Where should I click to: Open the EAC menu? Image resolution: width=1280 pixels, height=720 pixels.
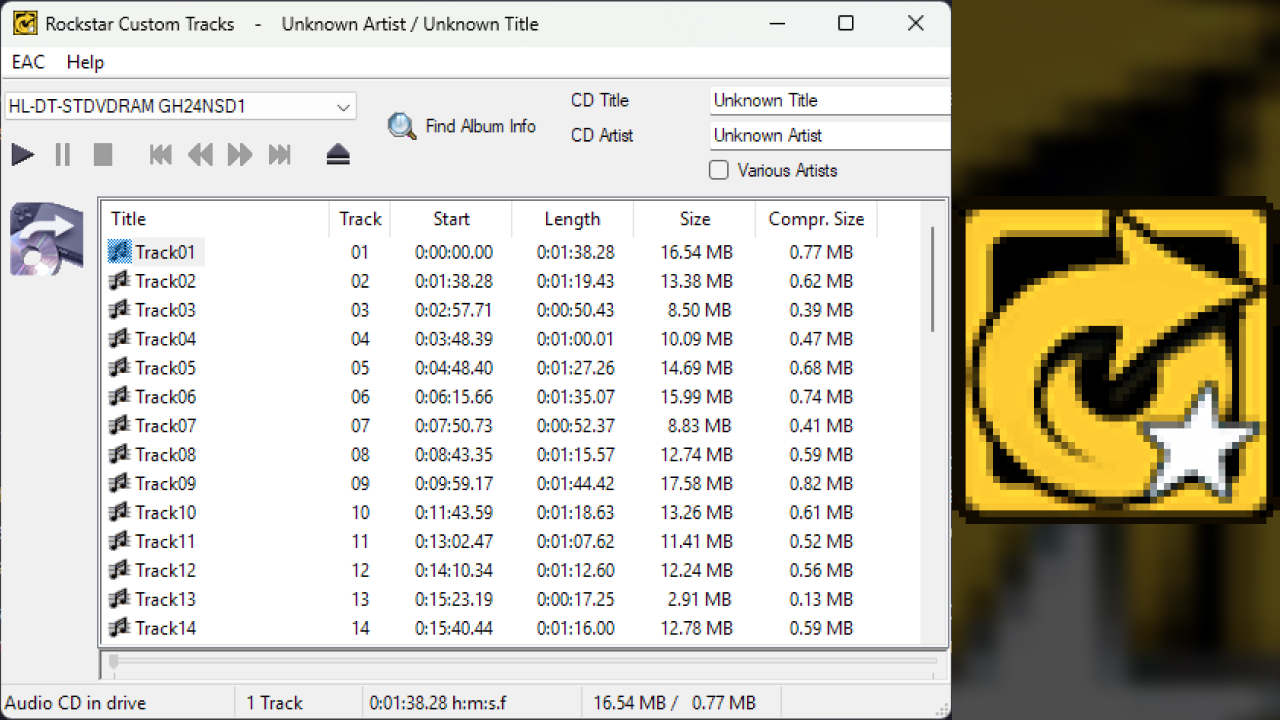pos(28,62)
